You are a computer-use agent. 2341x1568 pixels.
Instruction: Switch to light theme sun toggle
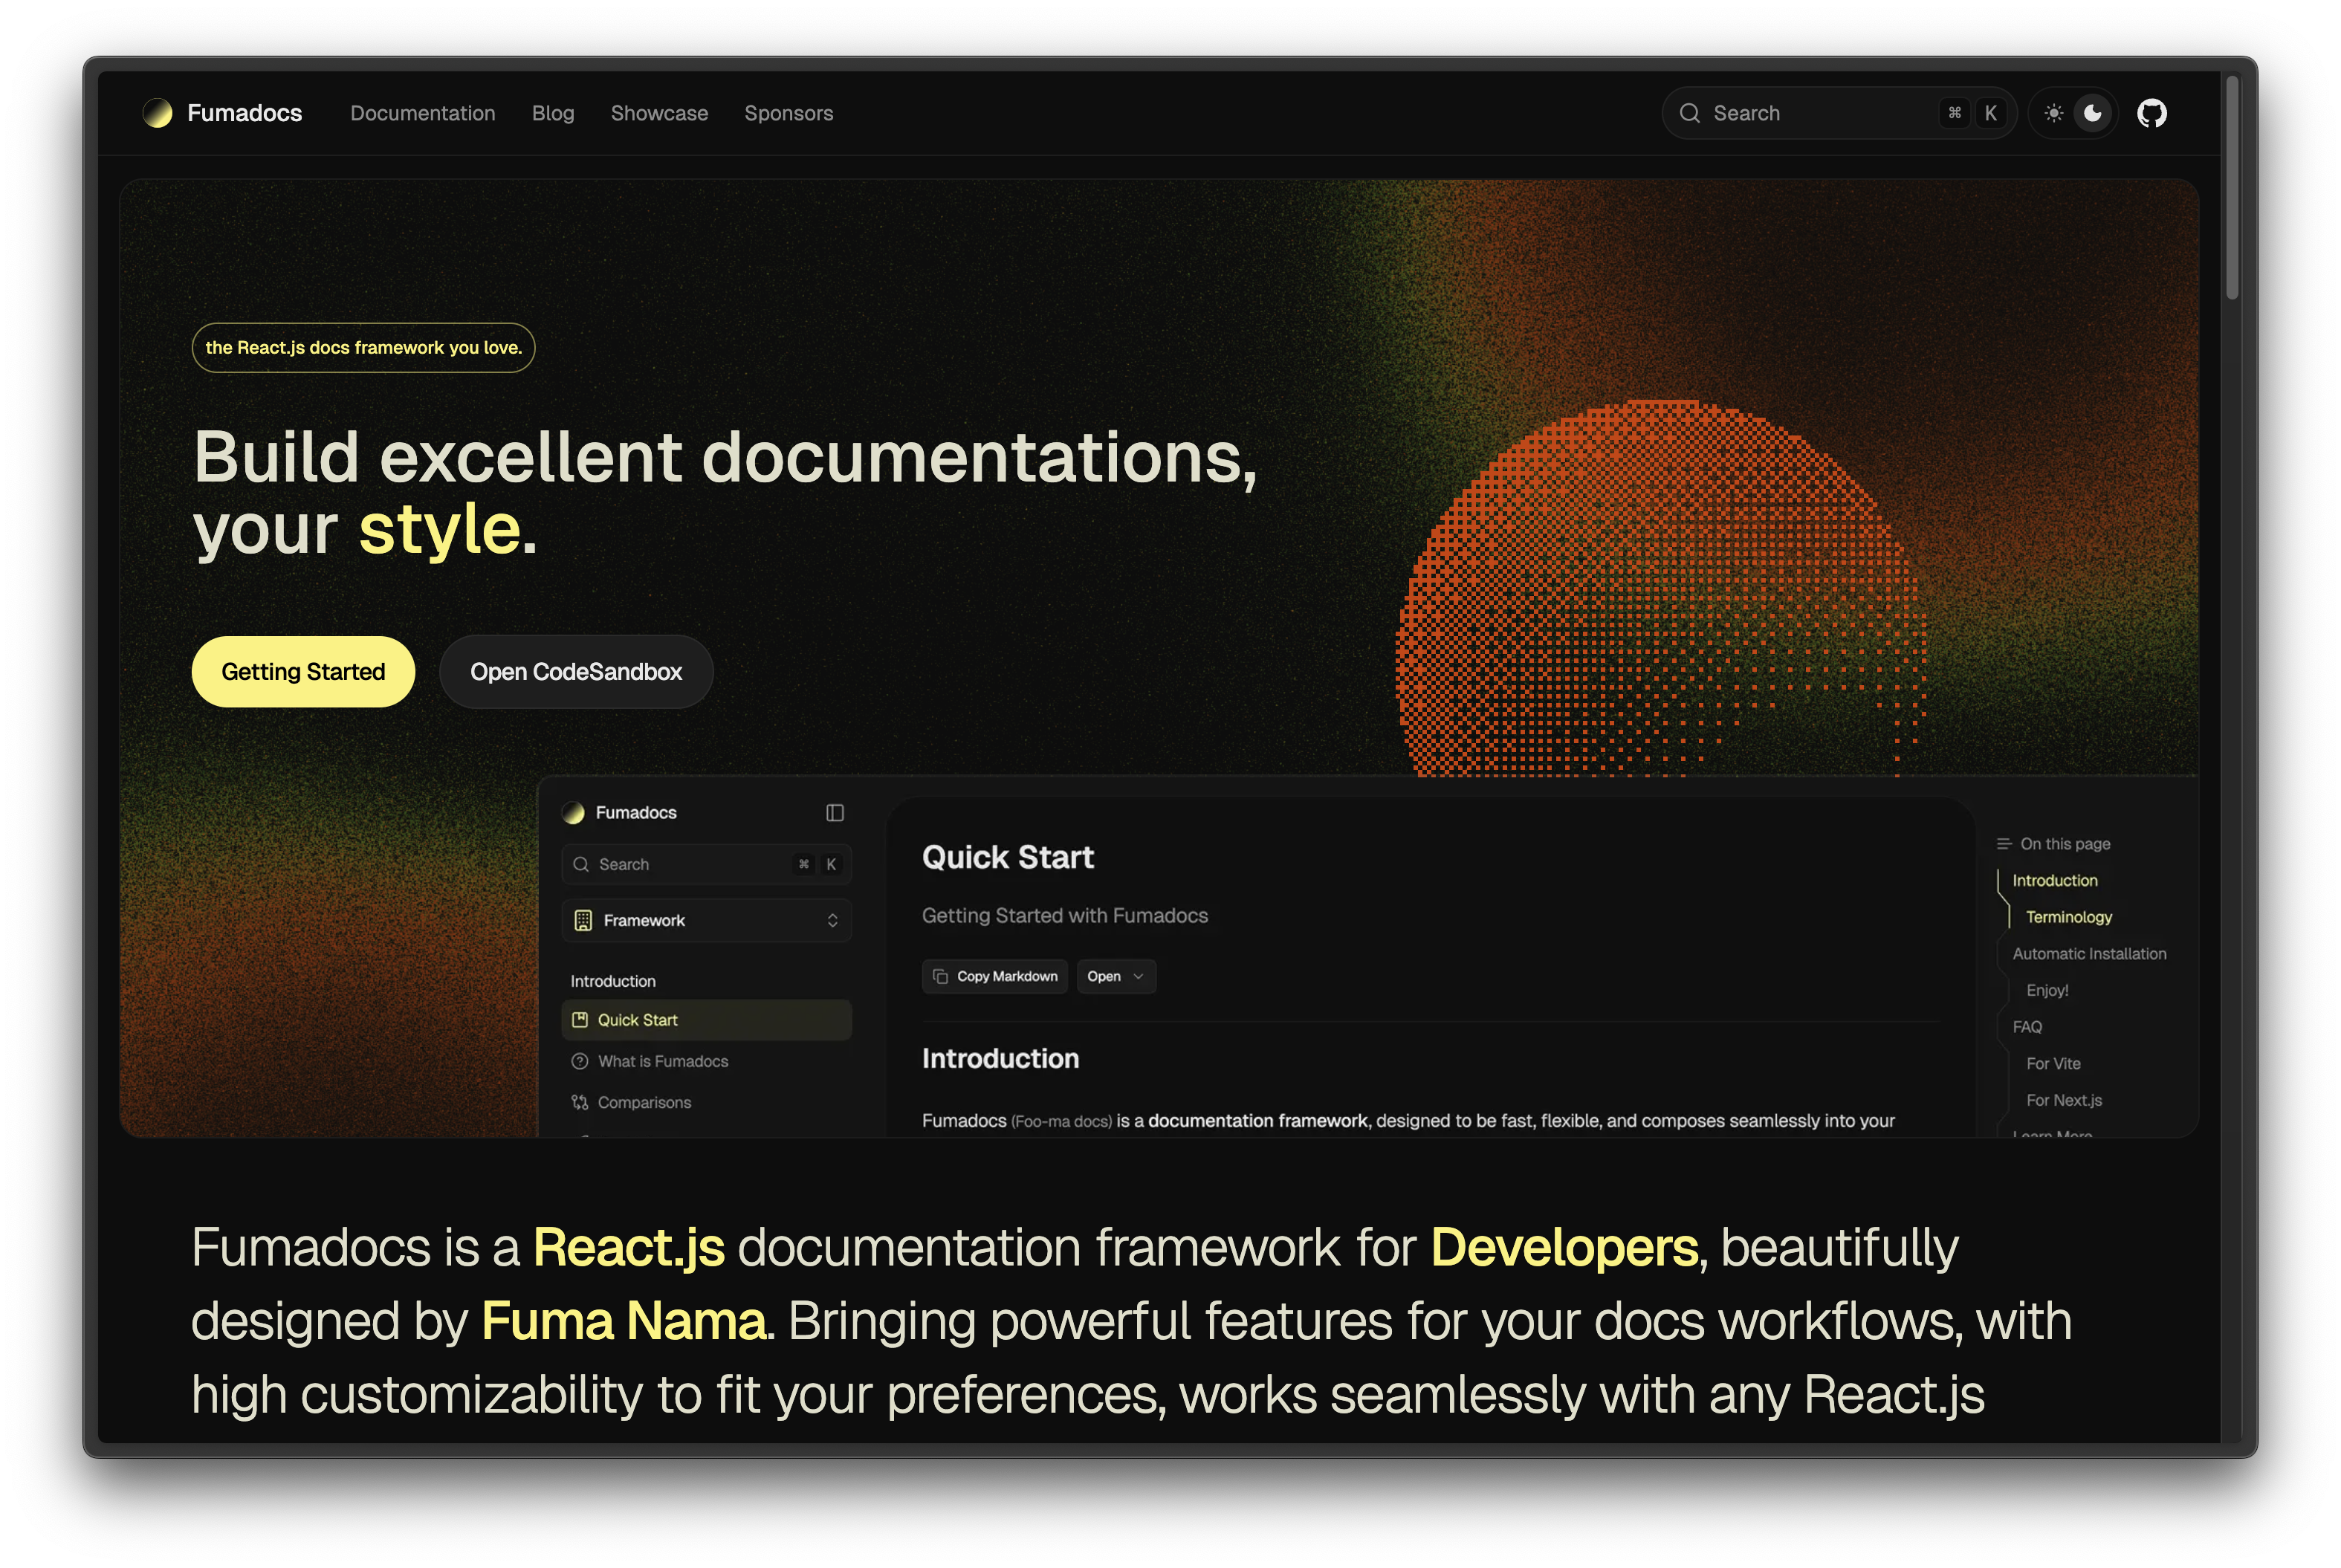pyautogui.click(x=2053, y=113)
